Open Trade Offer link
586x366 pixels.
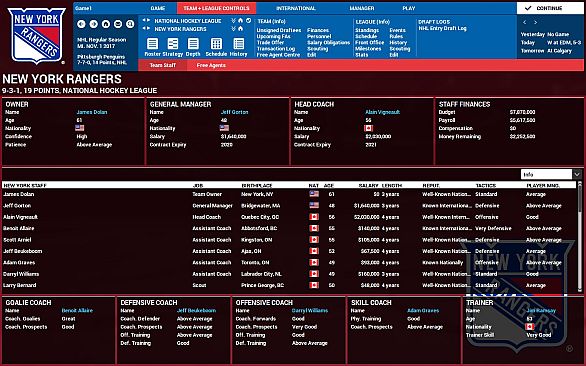click(x=270, y=43)
